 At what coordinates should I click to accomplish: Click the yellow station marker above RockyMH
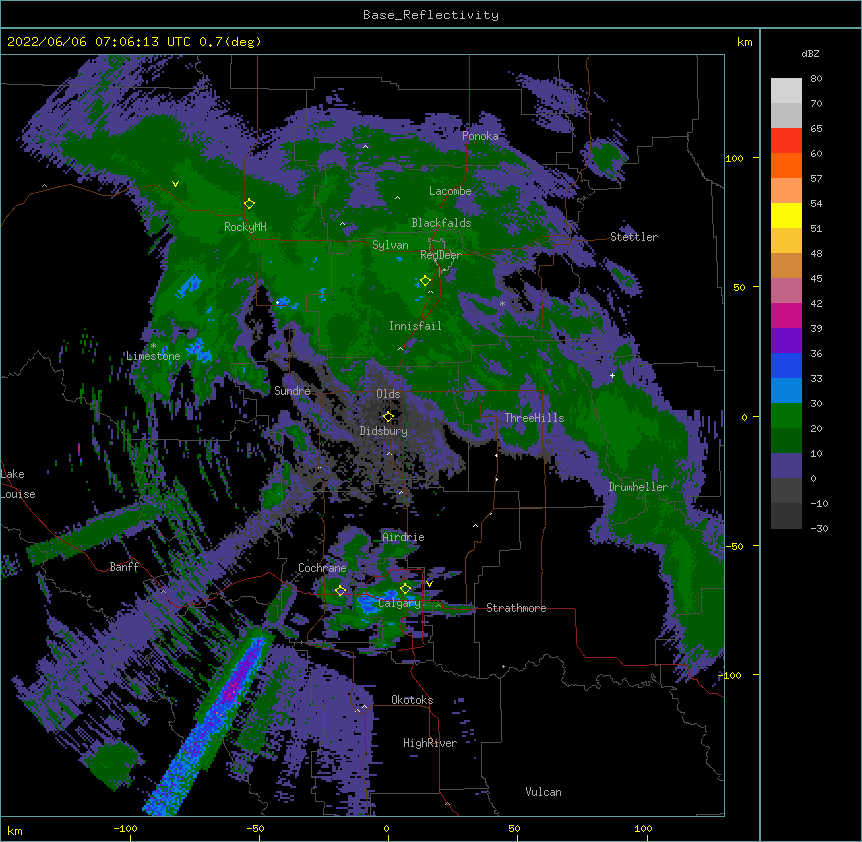[249, 203]
